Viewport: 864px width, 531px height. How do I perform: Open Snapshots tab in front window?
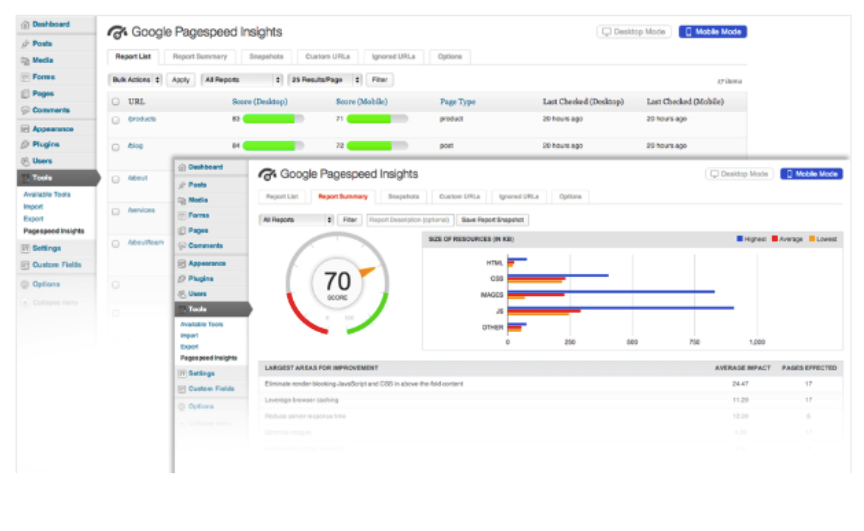click(403, 197)
